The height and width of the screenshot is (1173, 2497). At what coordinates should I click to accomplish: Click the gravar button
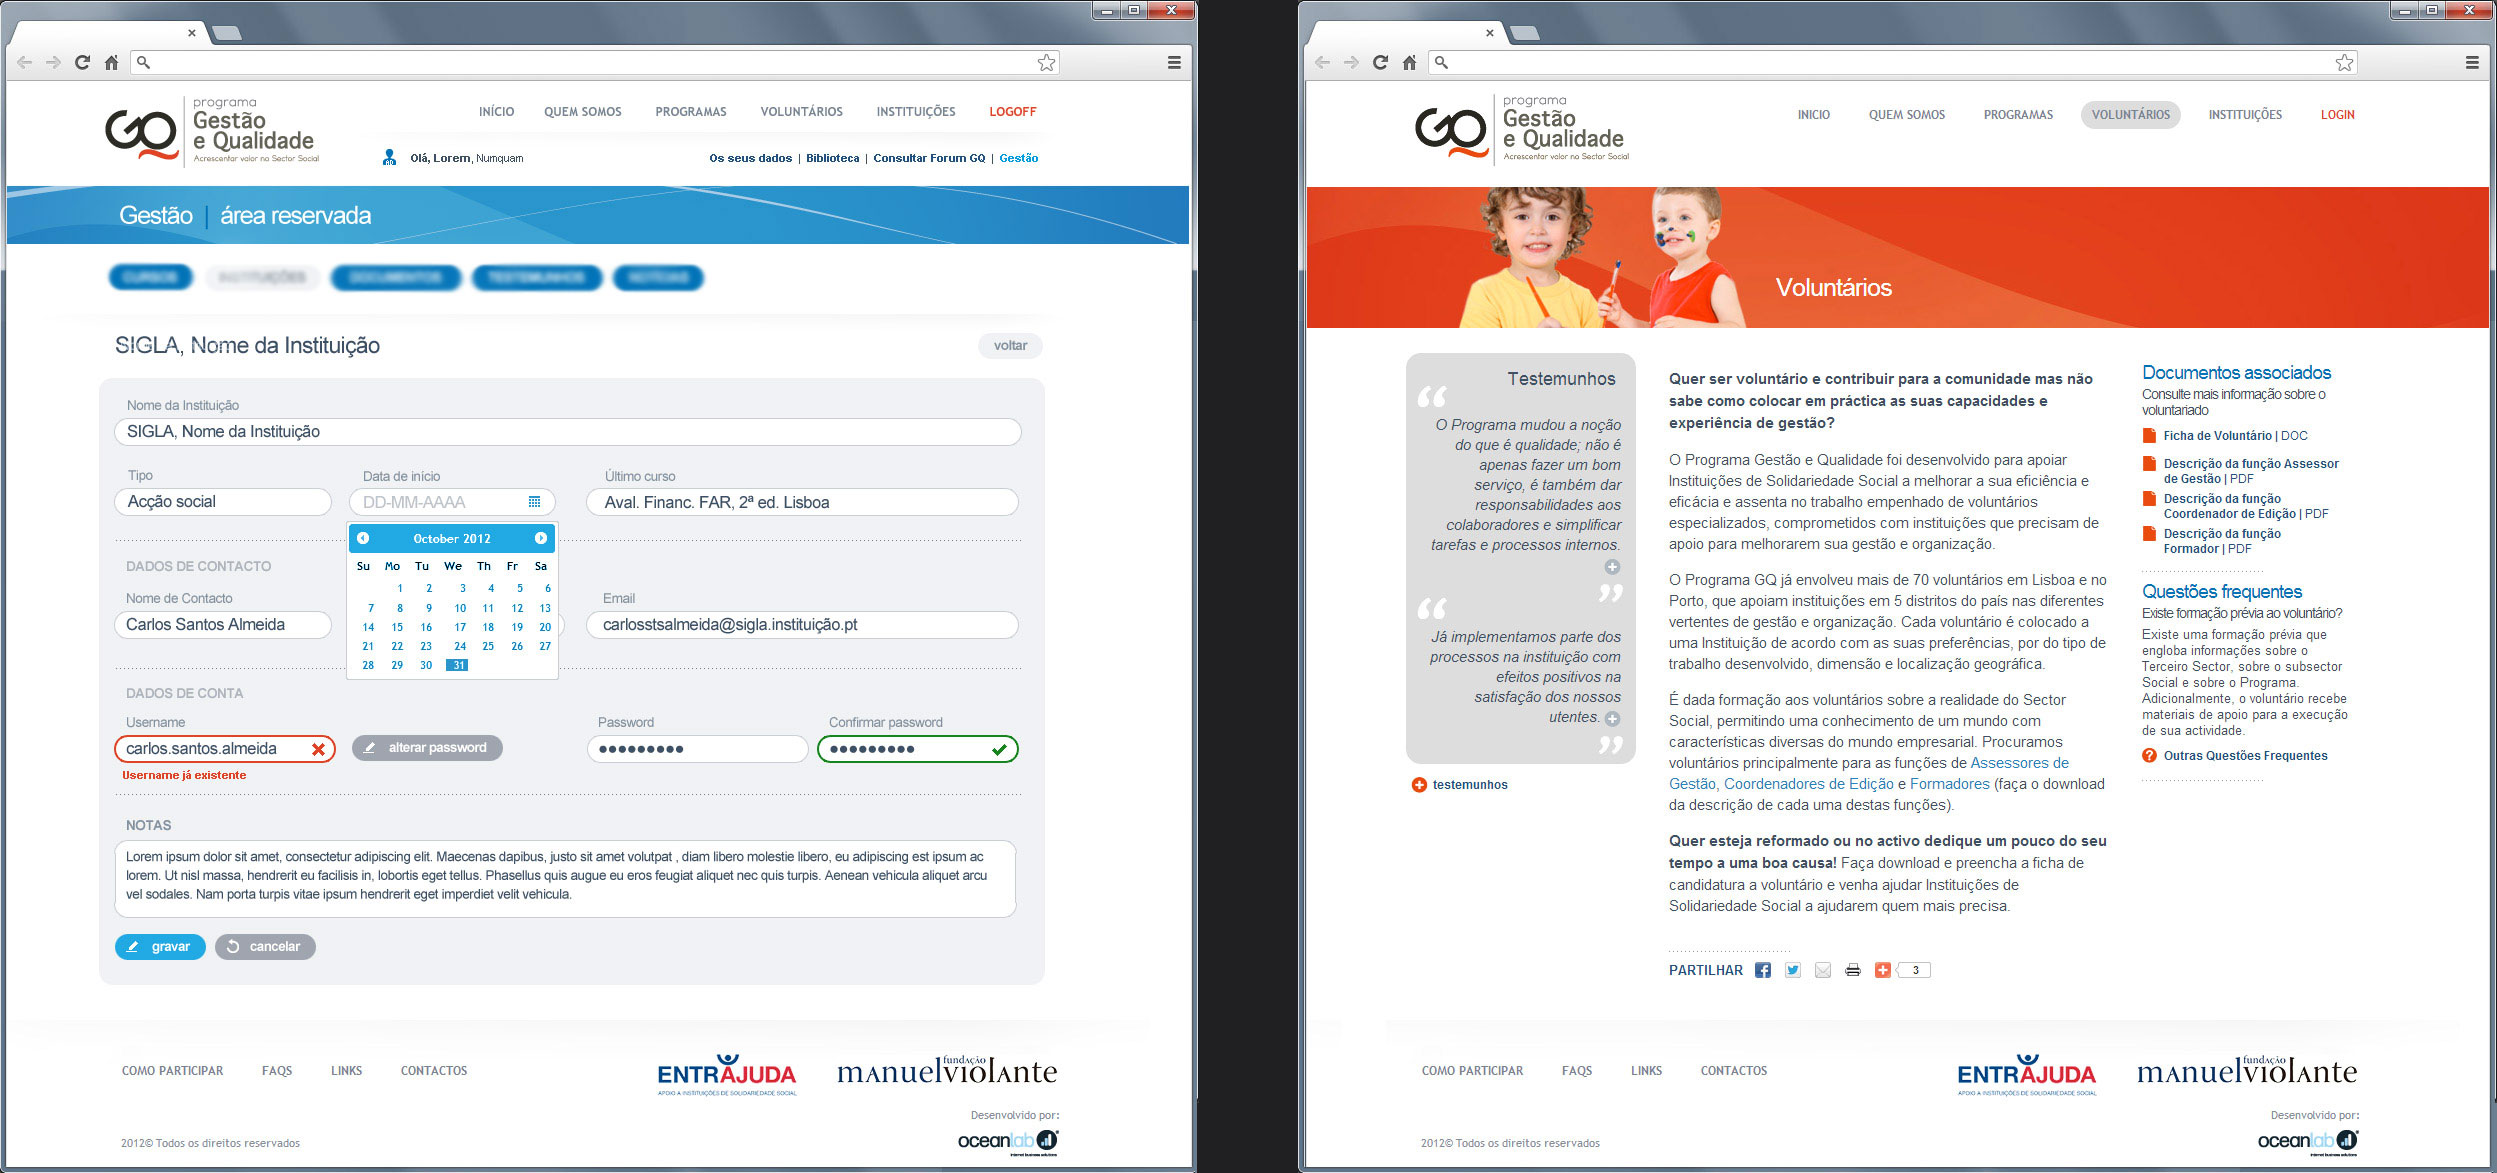160,946
